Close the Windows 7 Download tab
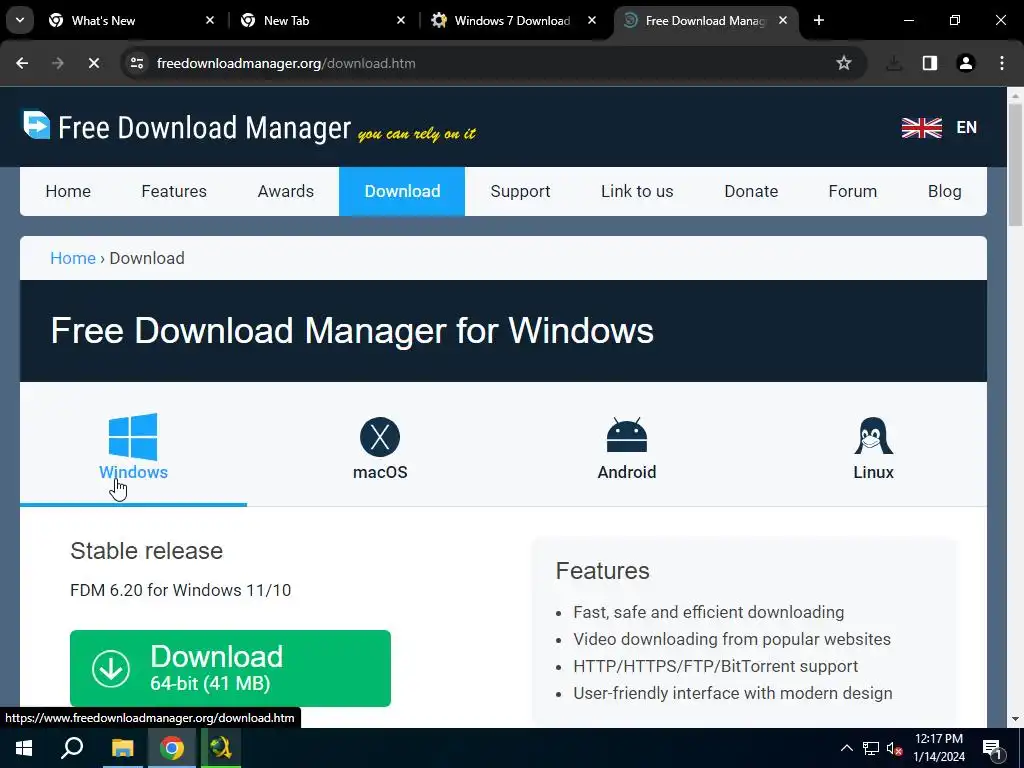Viewport: 1024px width, 768px height. (x=592, y=20)
